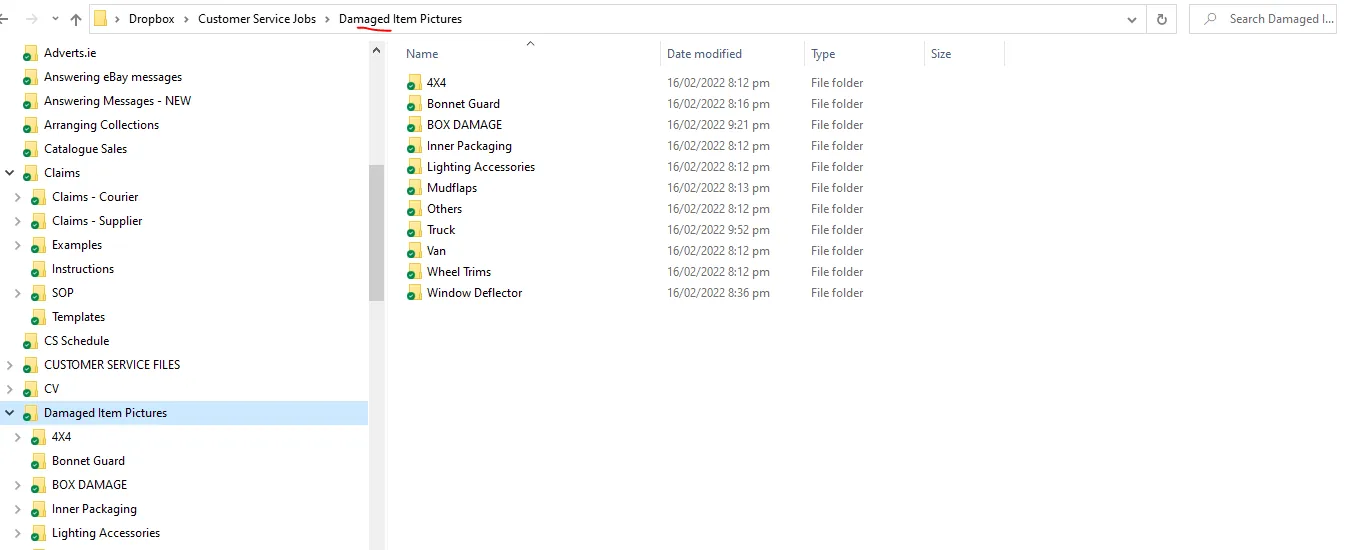Click the Forward navigation arrow

click(x=31, y=19)
